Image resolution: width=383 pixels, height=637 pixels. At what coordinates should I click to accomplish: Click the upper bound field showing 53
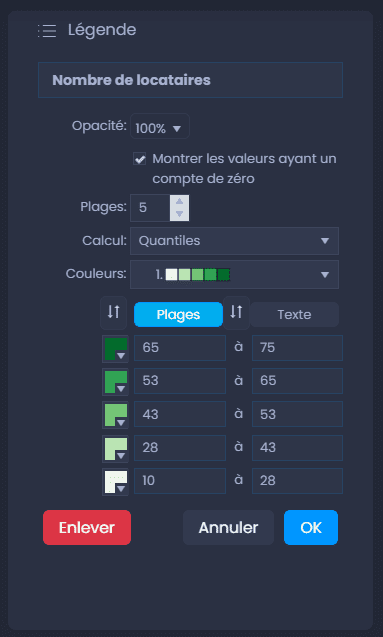coord(297,414)
